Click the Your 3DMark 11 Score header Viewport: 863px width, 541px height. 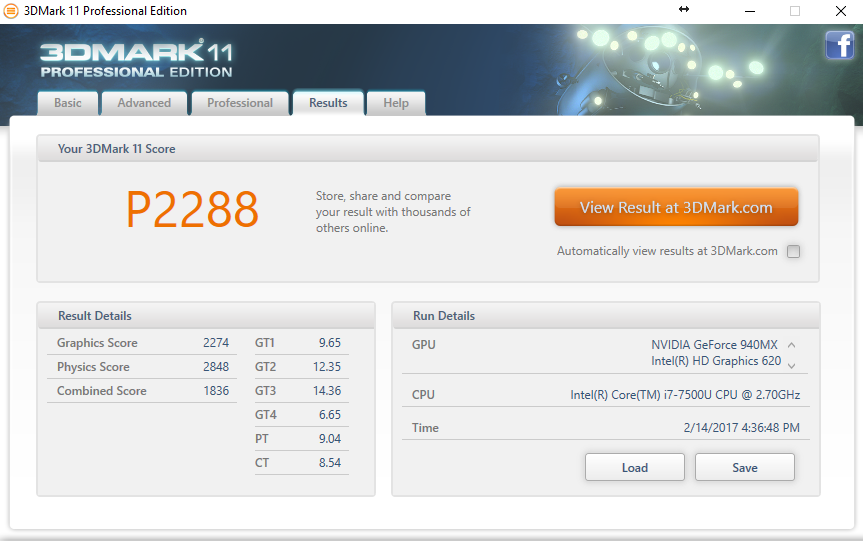tap(428, 149)
